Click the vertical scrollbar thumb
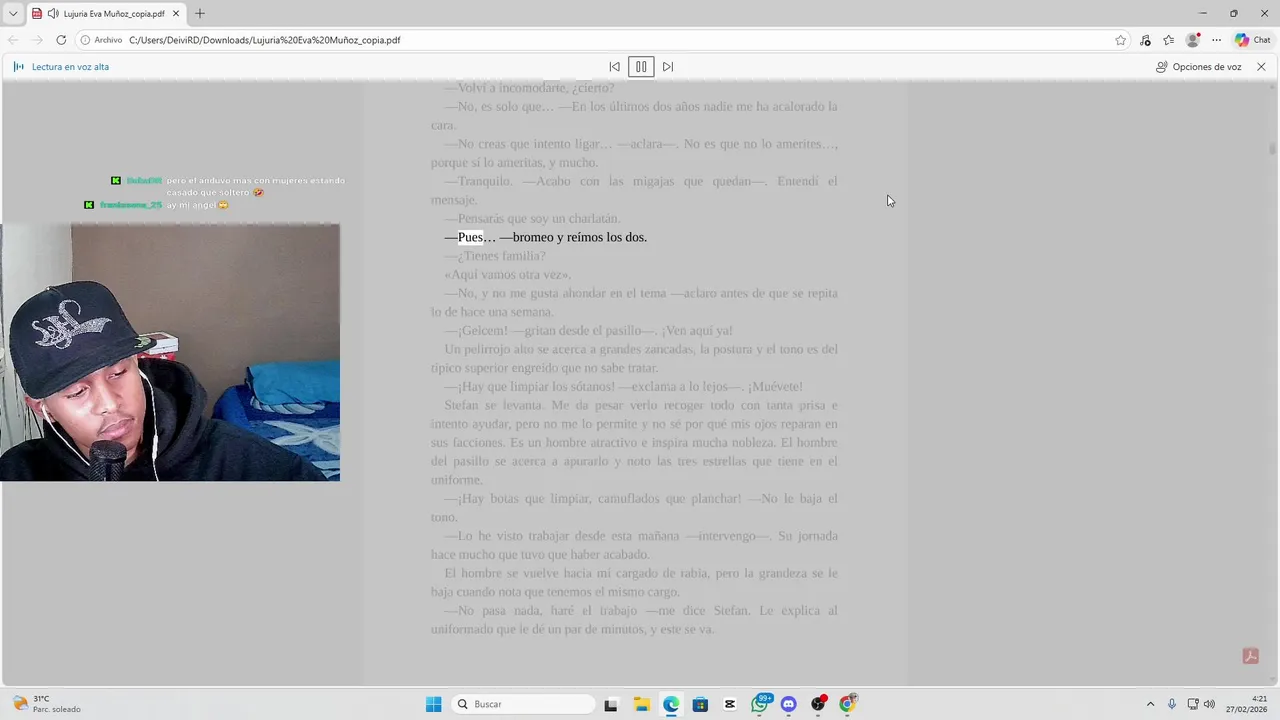Image resolution: width=1280 pixels, height=720 pixels. (x=1273, y=148)
